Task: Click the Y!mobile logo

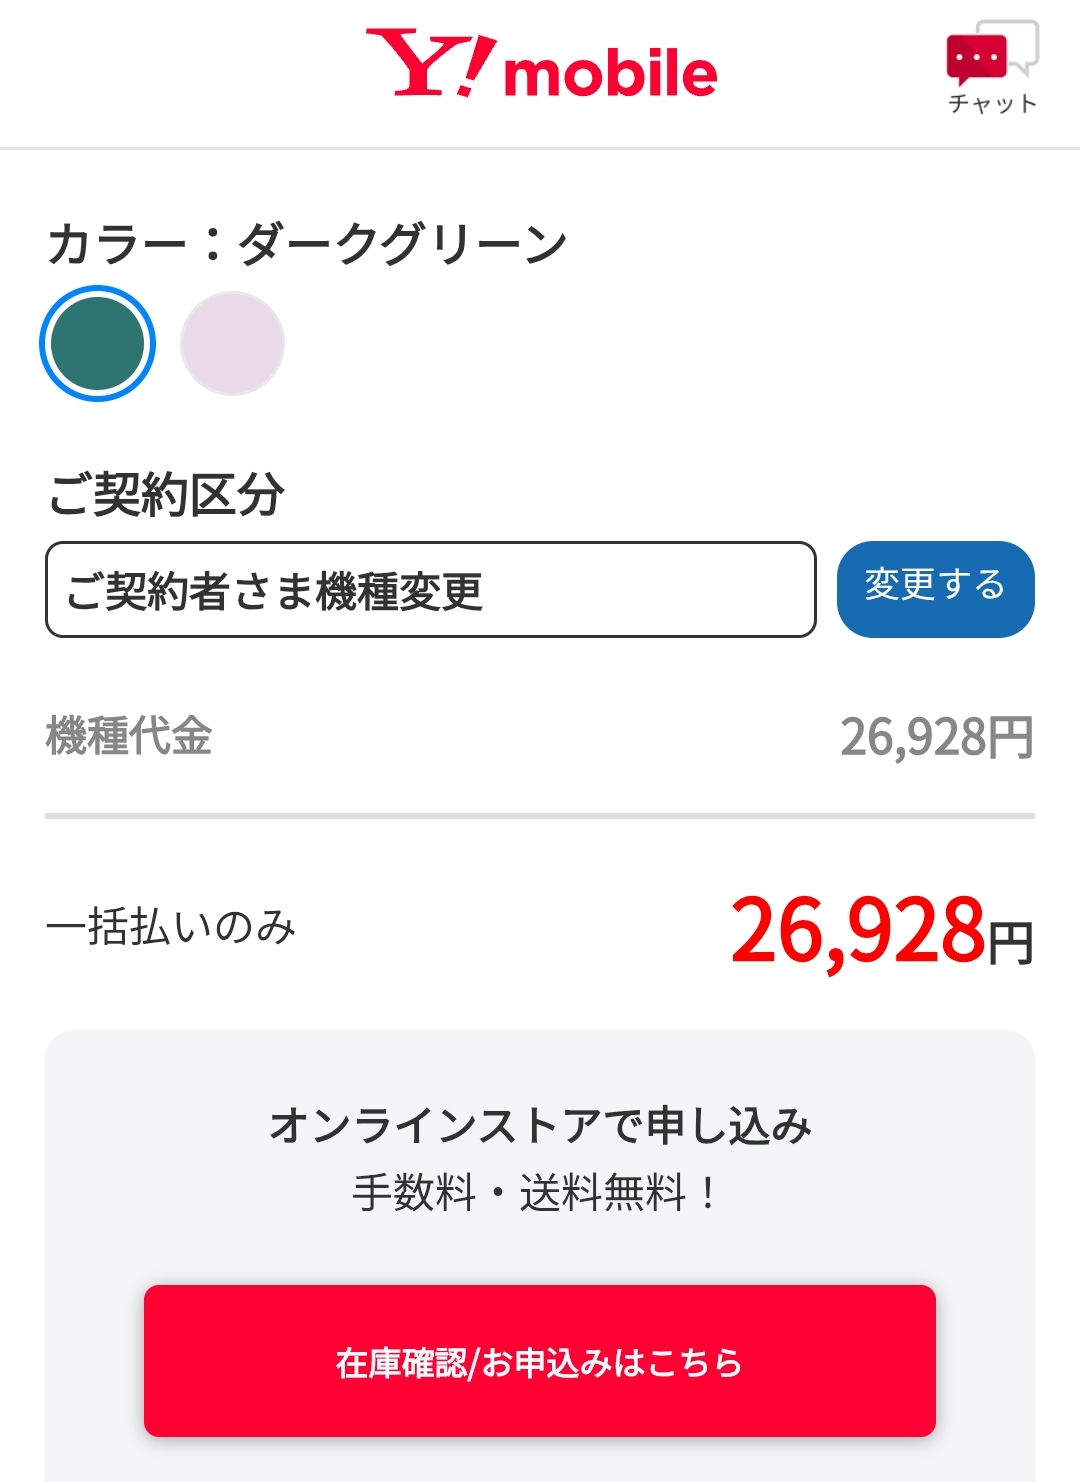Action: click(x=541, y=66)
